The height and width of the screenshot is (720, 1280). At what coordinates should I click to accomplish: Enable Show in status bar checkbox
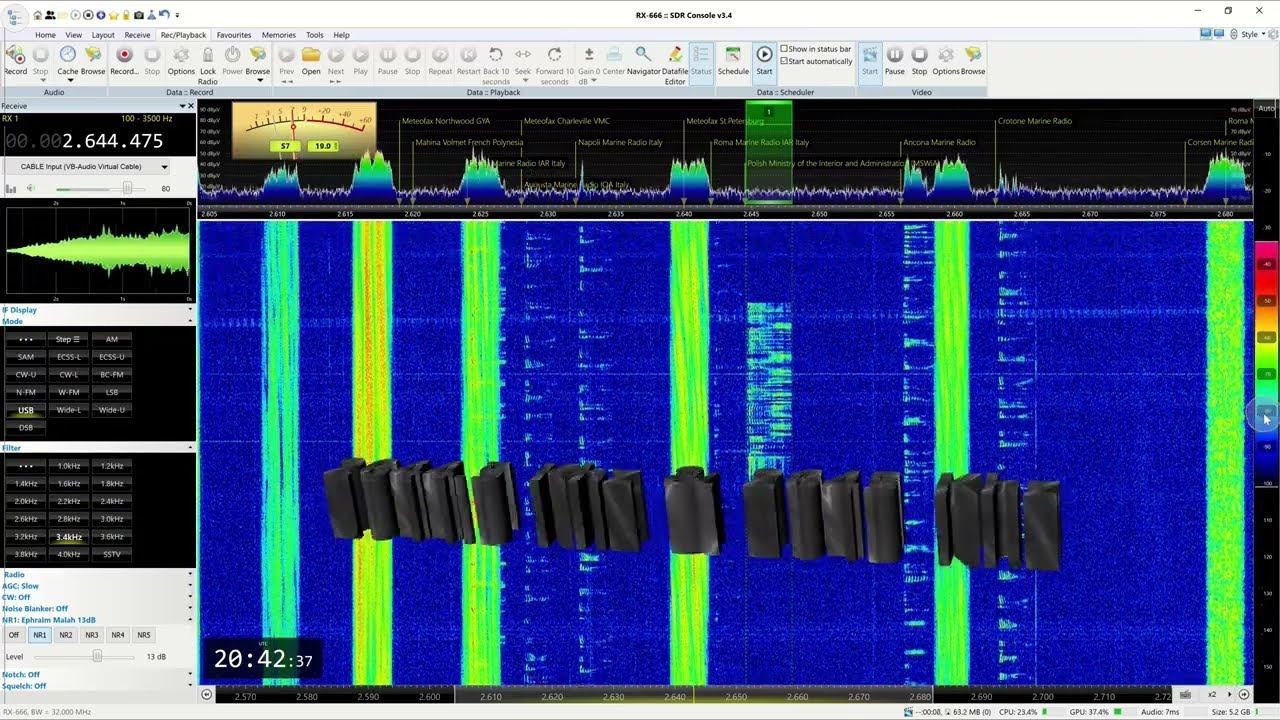[x=785, y=49]
